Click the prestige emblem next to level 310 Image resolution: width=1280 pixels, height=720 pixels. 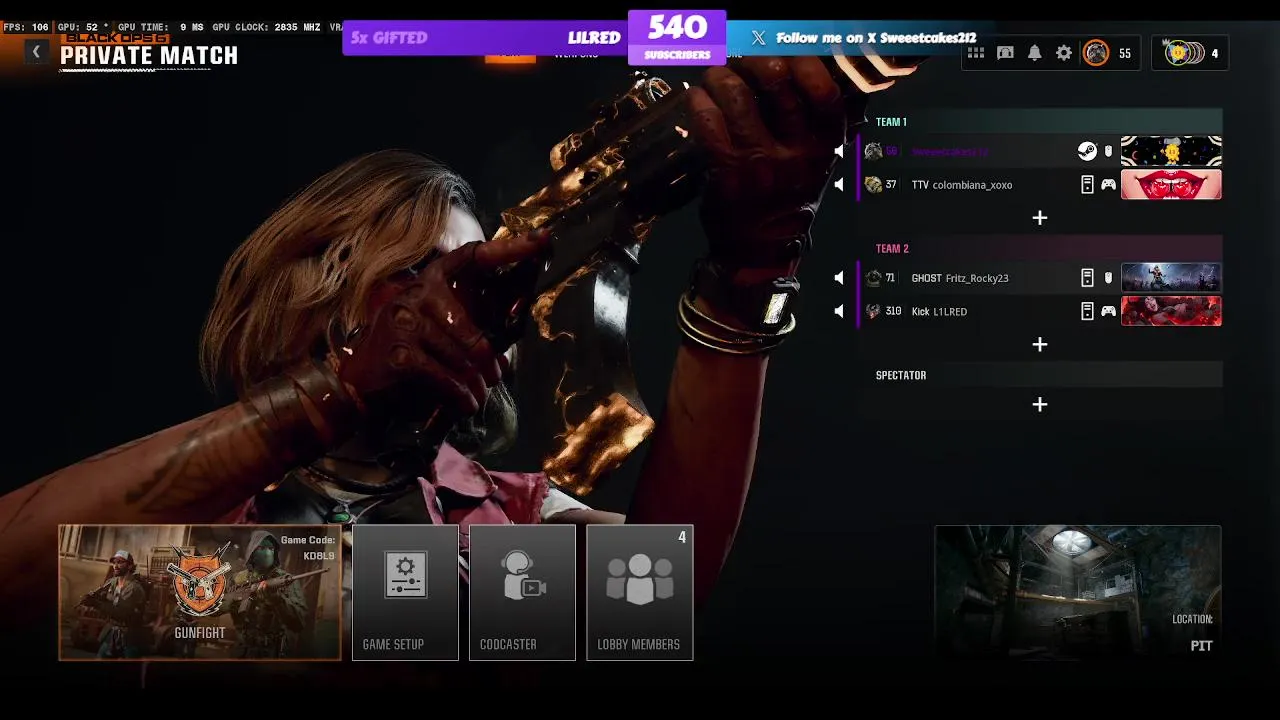click(x=873, y=311)
